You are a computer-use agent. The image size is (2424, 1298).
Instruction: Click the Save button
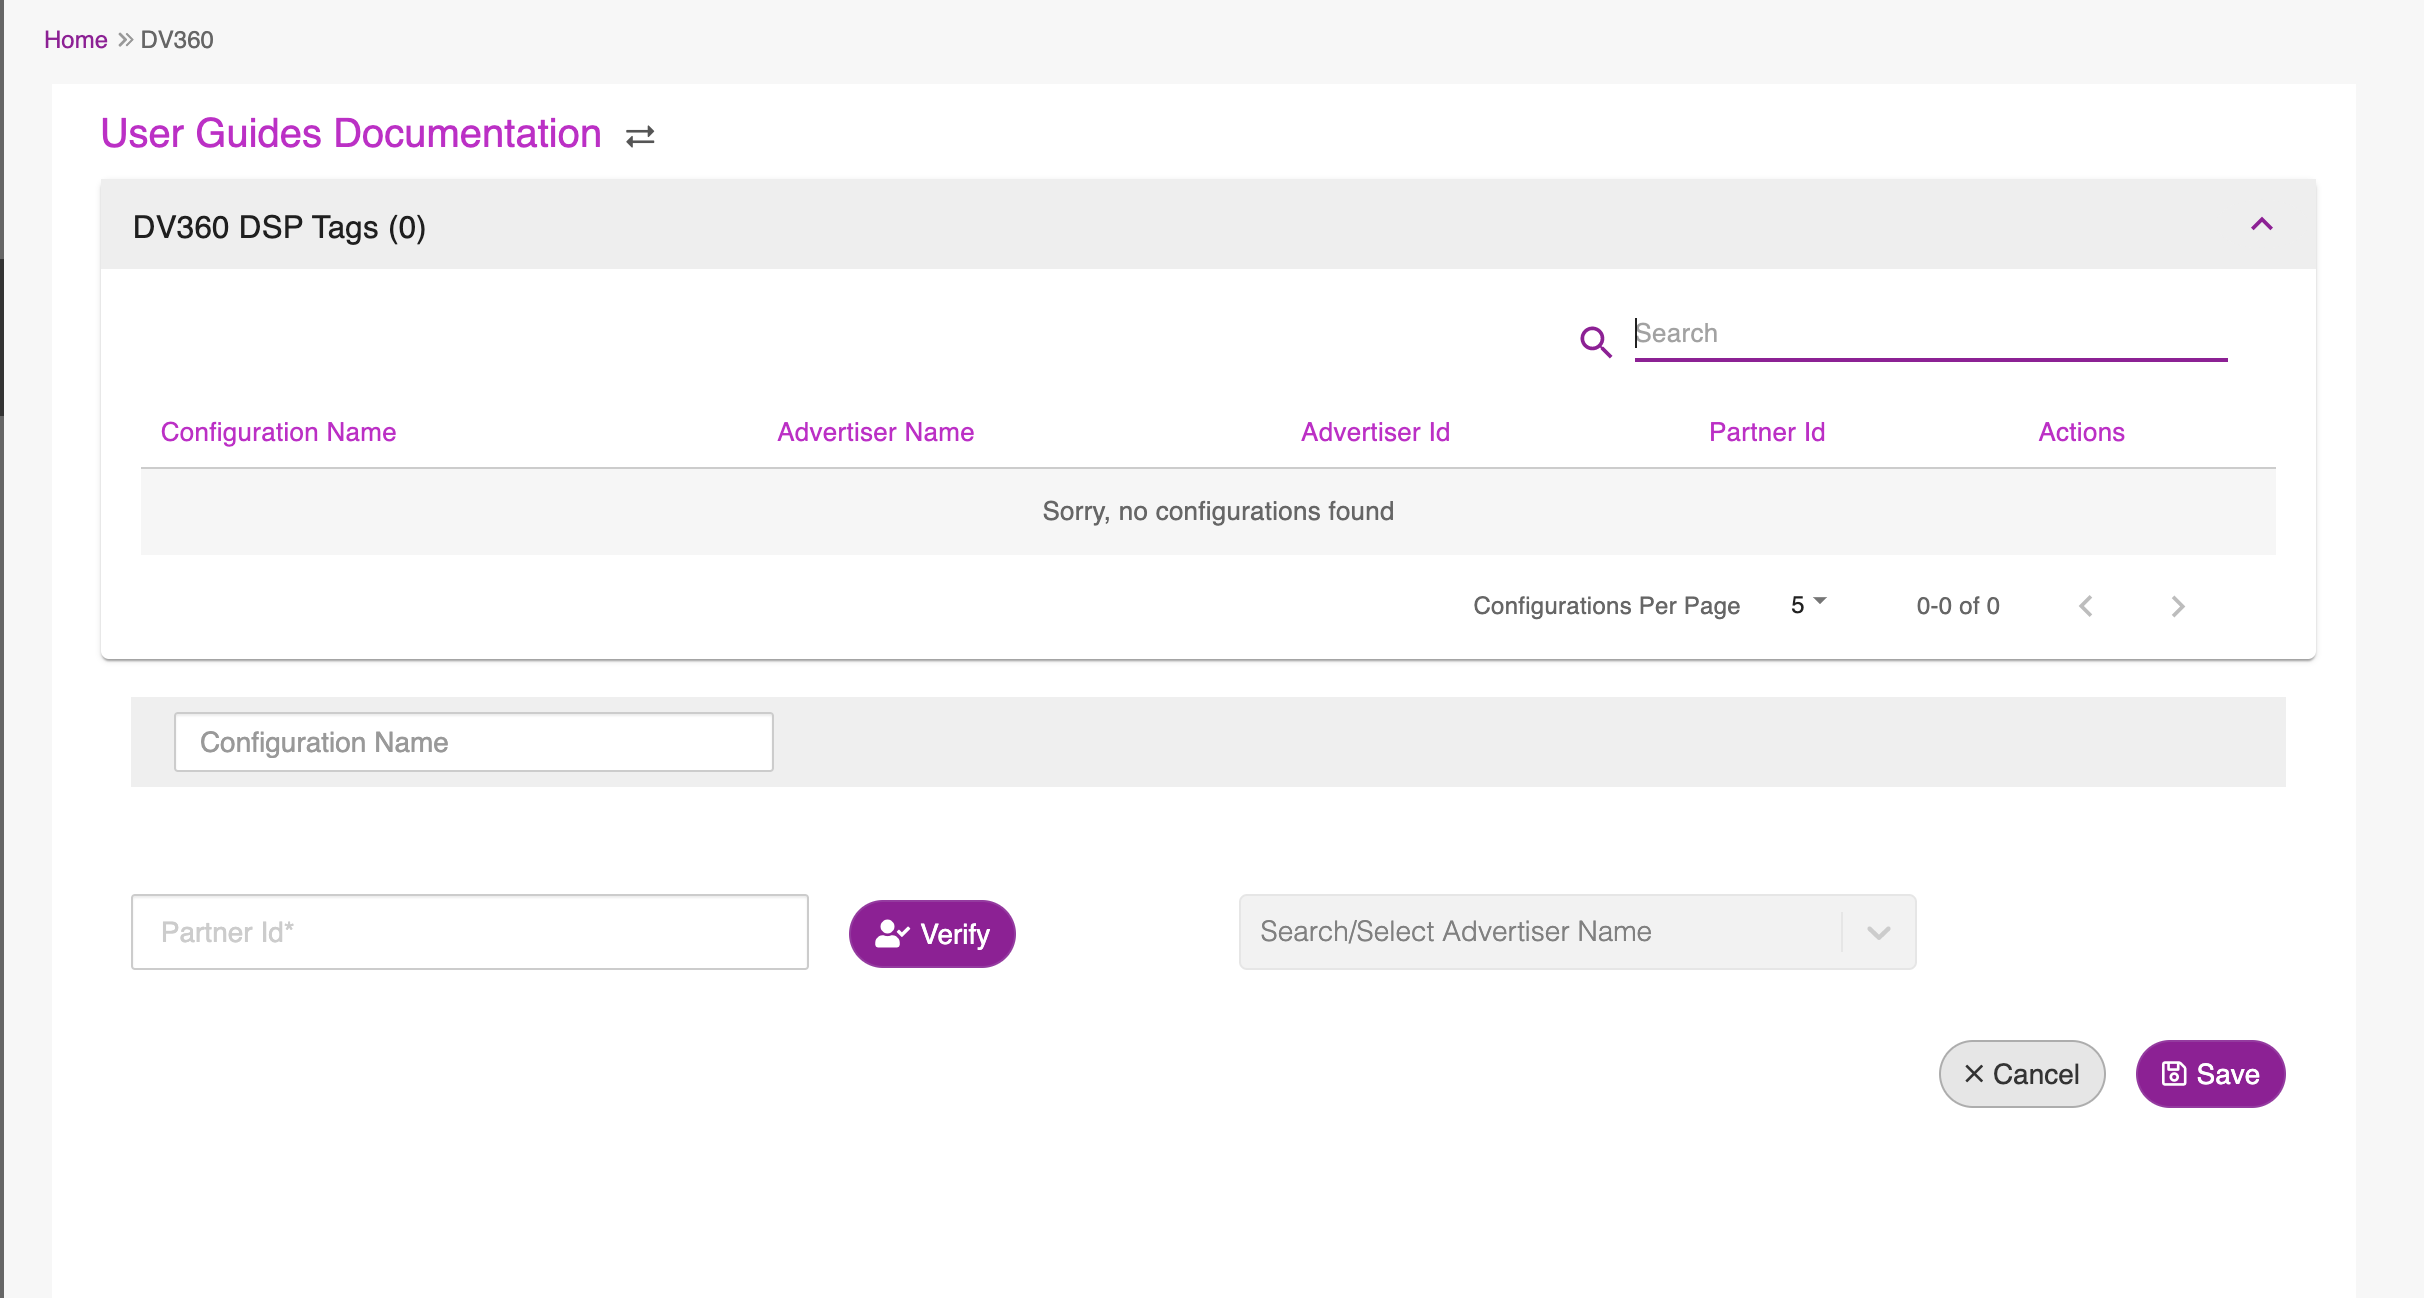tap(2210, 1074)
